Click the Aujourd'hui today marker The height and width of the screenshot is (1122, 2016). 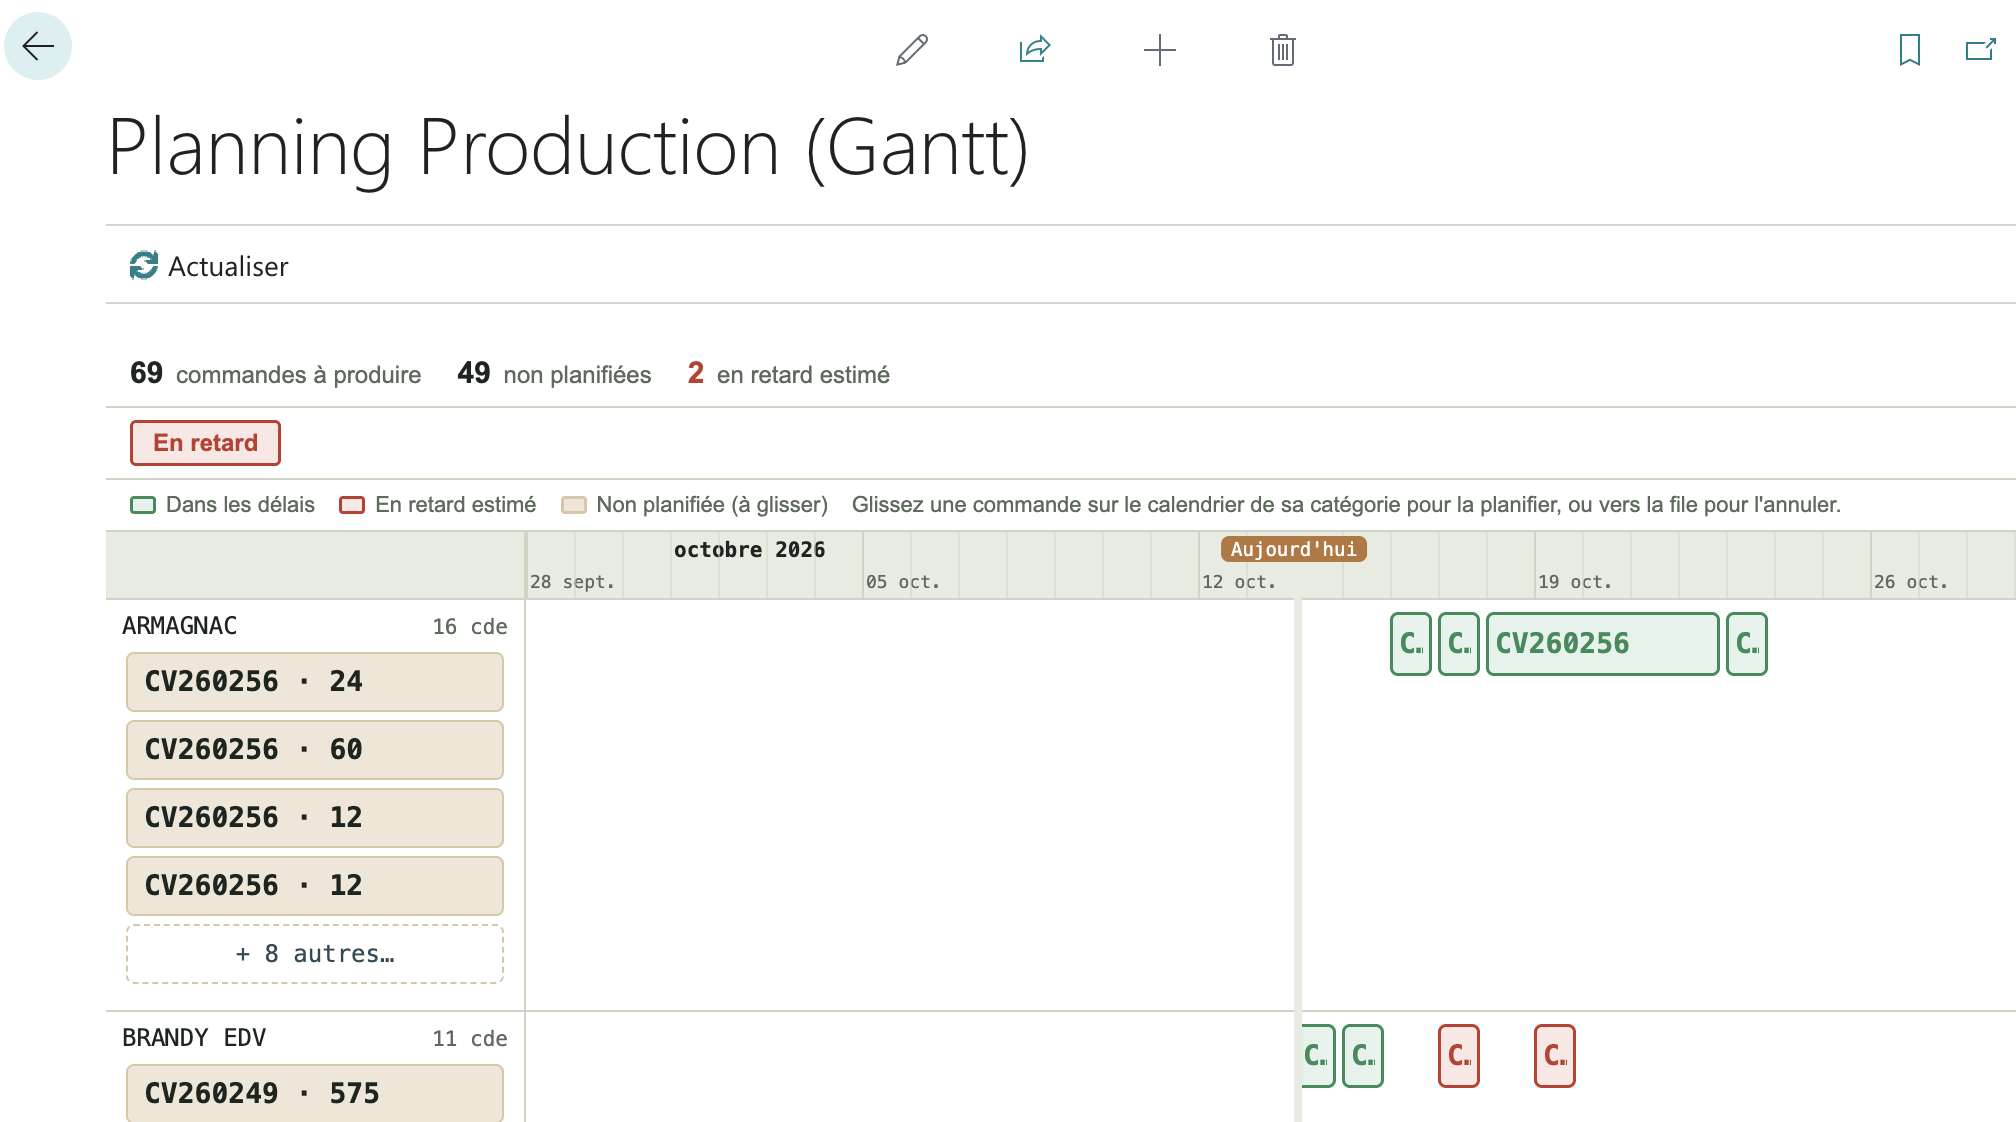point(1293,549)
